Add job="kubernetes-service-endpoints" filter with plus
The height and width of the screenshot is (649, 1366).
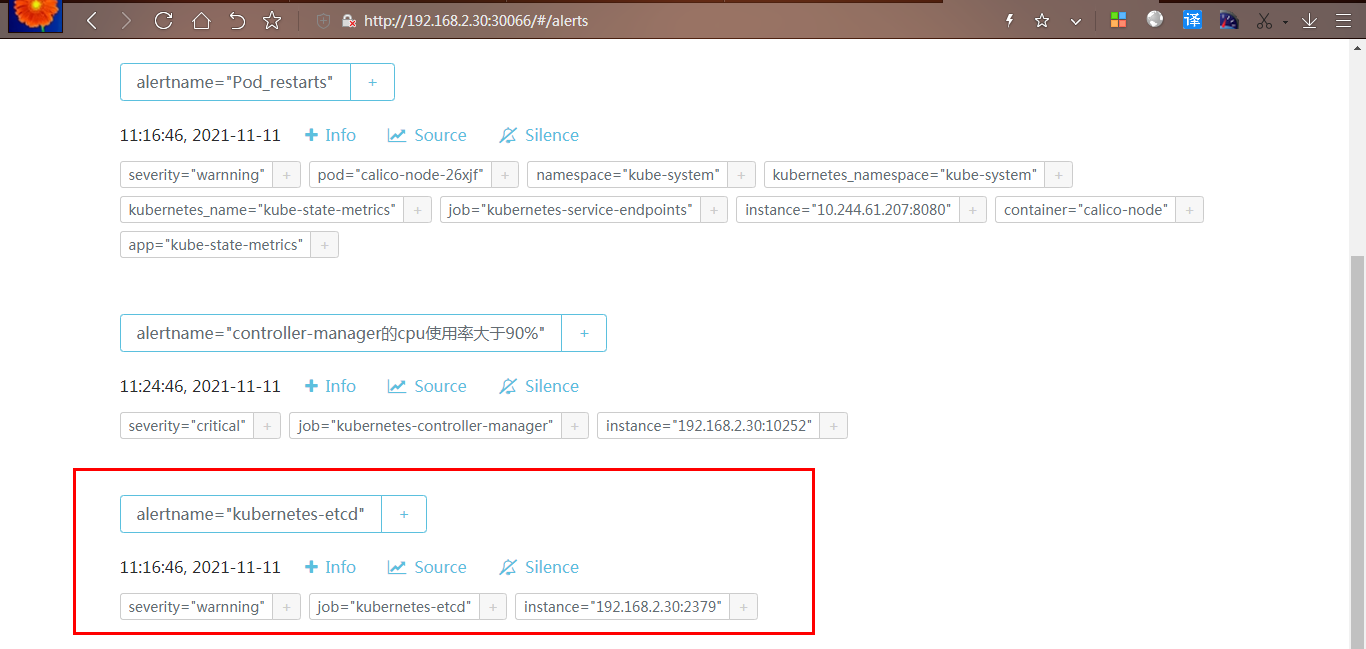point(714,210)
